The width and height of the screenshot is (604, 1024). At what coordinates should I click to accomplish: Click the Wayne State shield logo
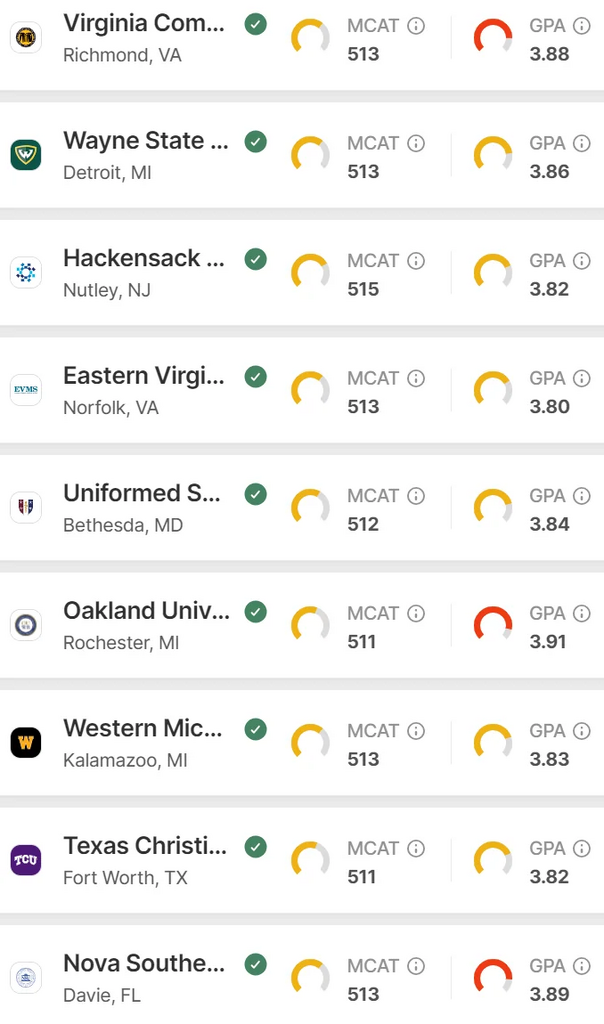pyautogui.click(x=26, y=155)
